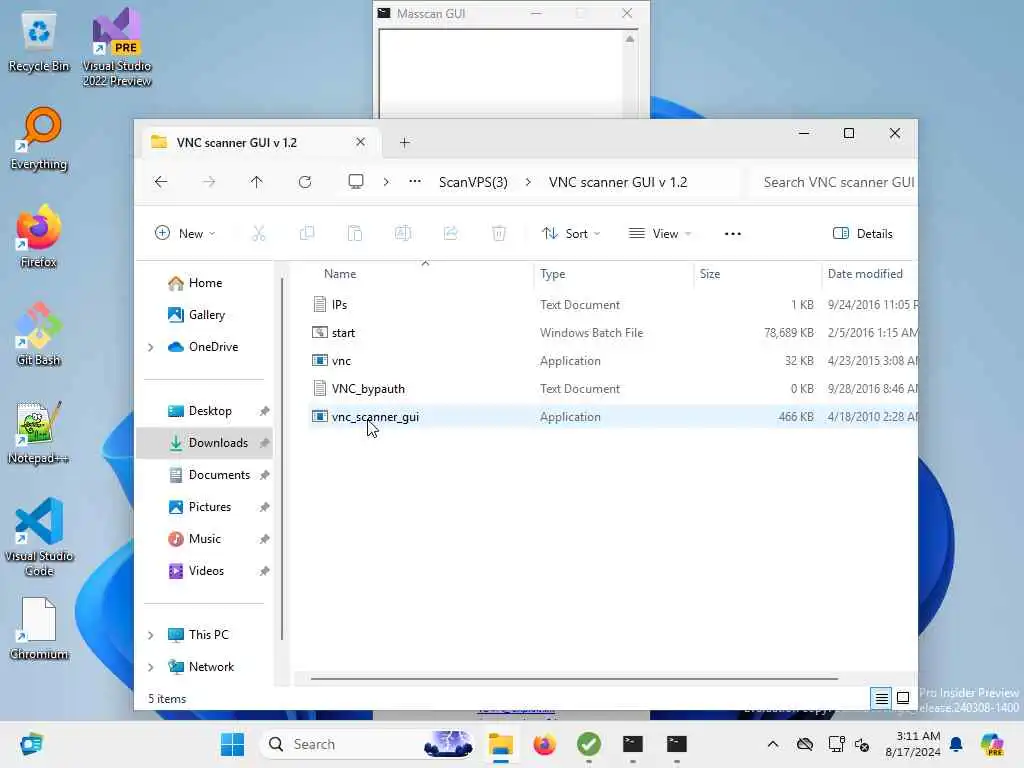Screen dimensions: 1024x768
Task: Open File Explorer from the taskbar
Action: click(501, 744)
